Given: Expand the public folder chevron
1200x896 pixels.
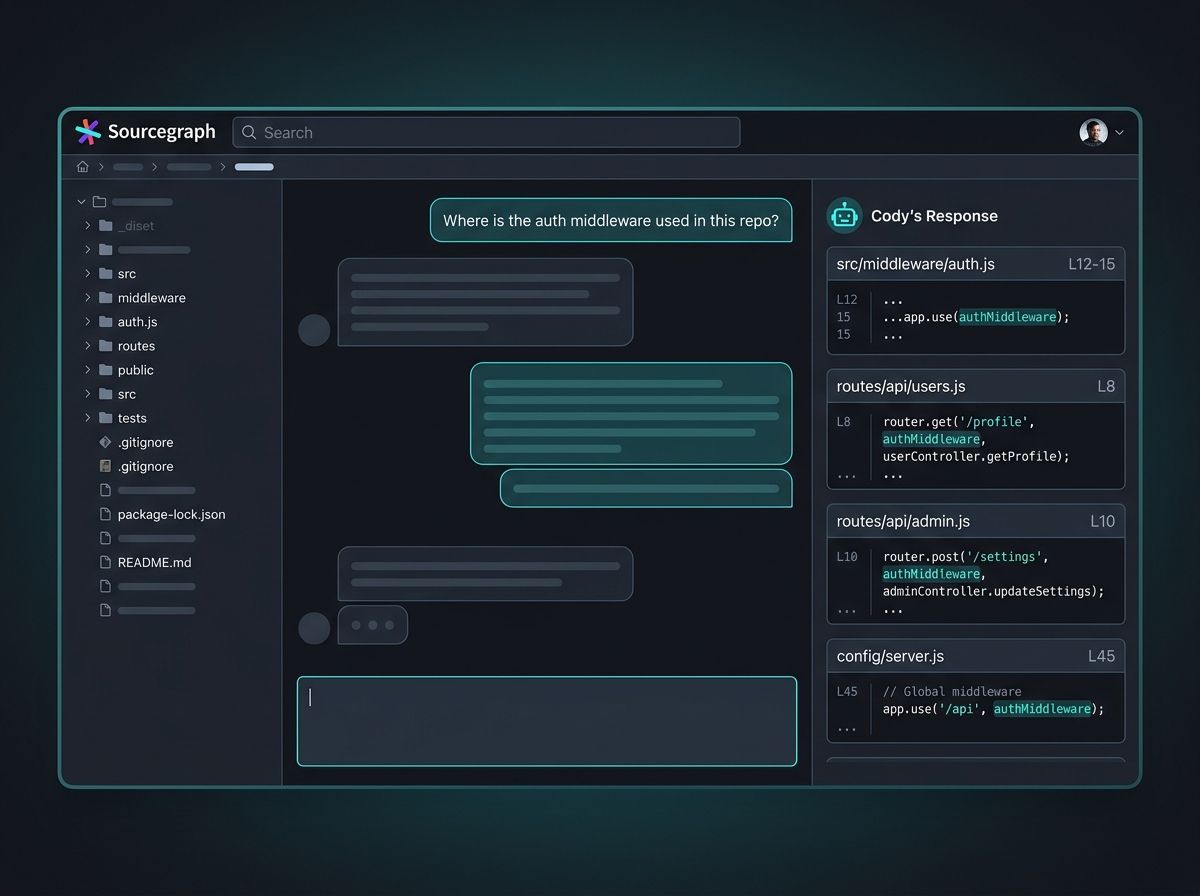Looking at the screenshot, I should point(88,370).
